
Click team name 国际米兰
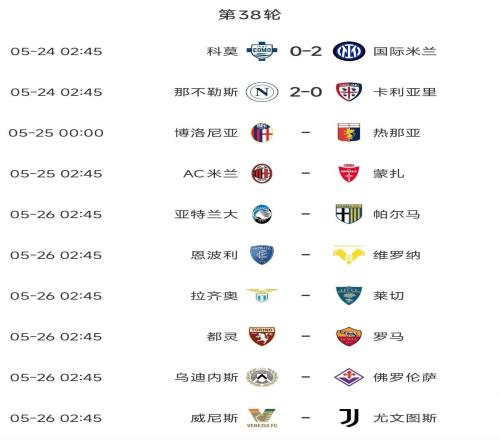click(x=405, y=51)
